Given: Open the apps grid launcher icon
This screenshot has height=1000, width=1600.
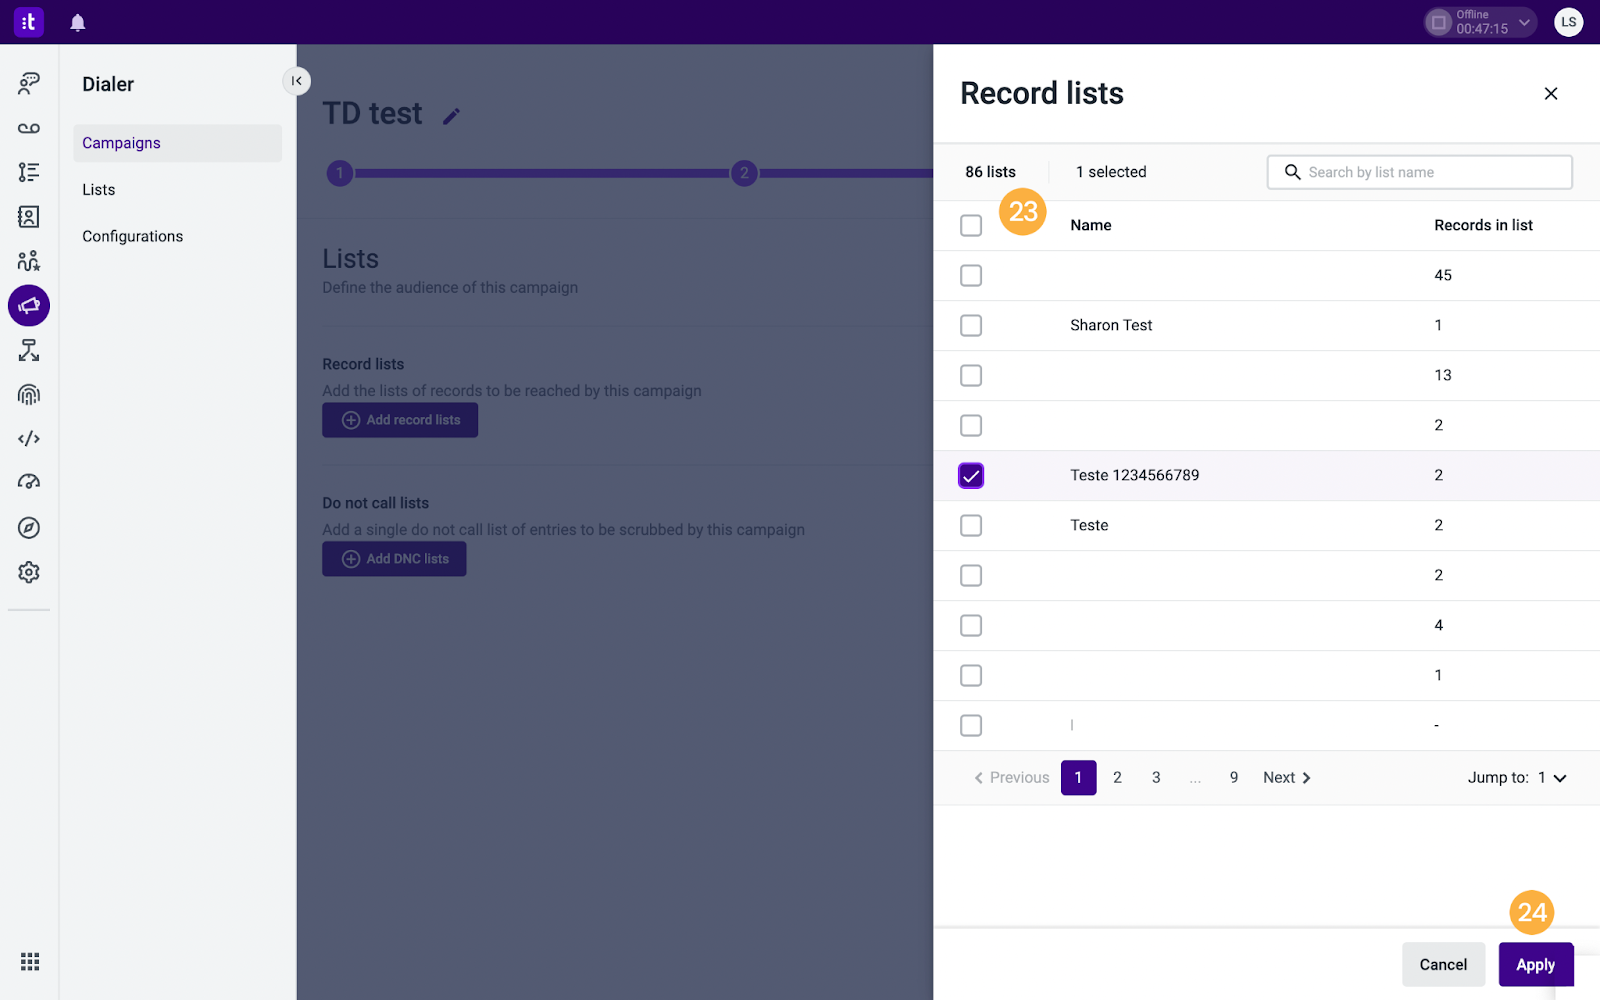Looking at the screenshot, I should click(x=30, y=961).
